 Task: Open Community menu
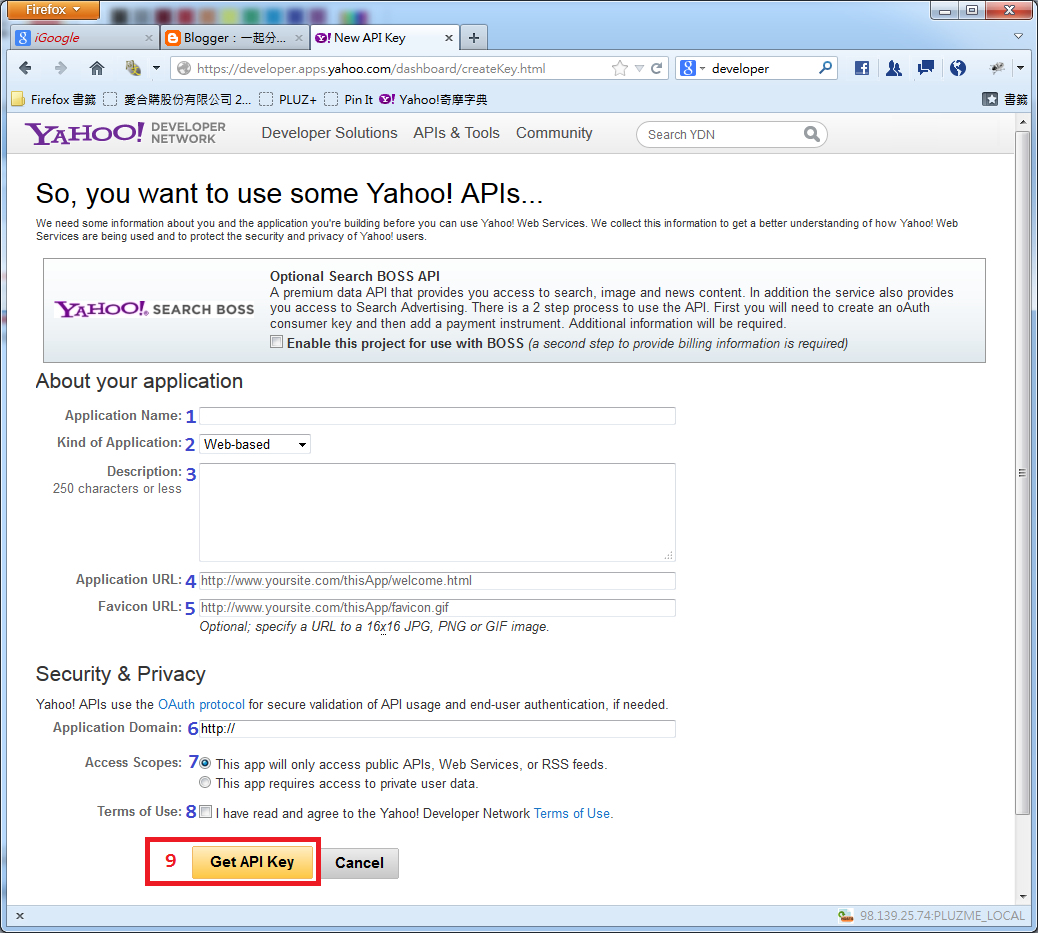[x=554, y=133]
